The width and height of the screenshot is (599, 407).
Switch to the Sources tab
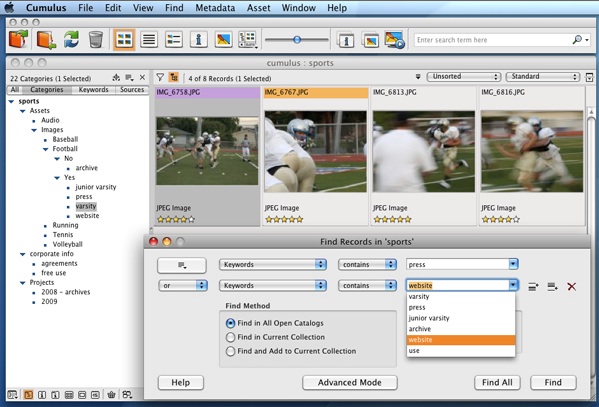point(132,89)
